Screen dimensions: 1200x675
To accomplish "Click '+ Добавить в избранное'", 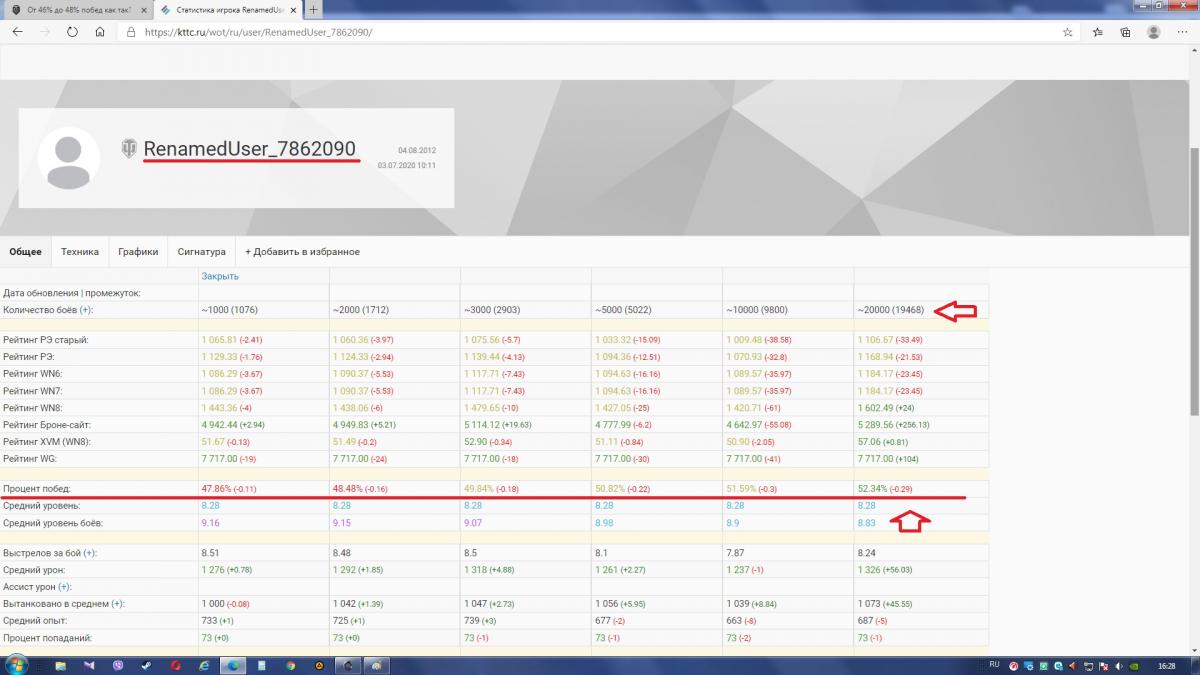I will (x=302, y=252).
